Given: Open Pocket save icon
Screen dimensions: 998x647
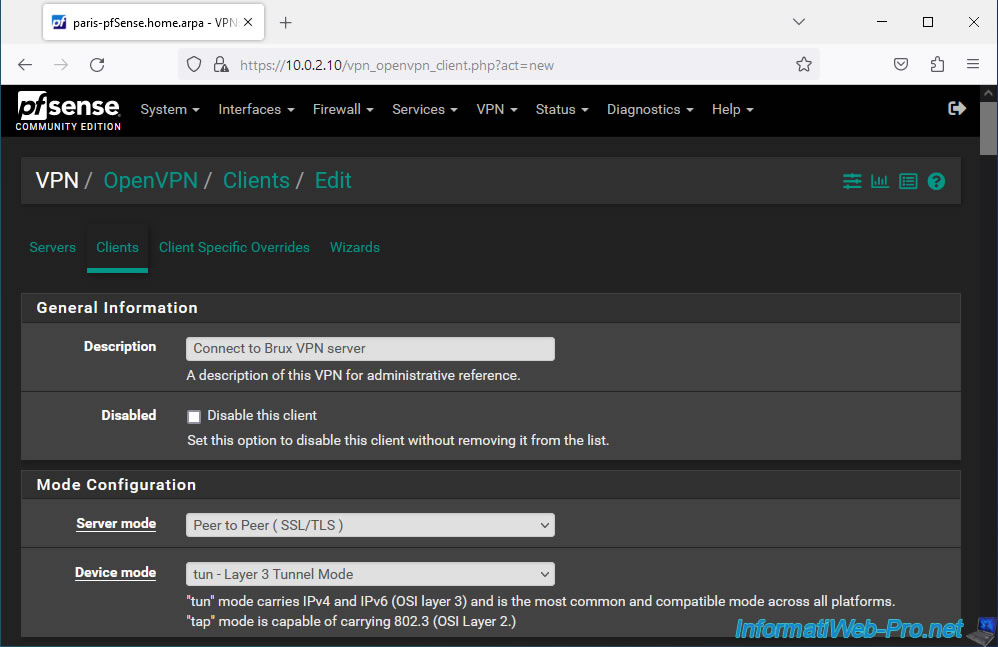Looking at the screenshot, I should 901,64.
